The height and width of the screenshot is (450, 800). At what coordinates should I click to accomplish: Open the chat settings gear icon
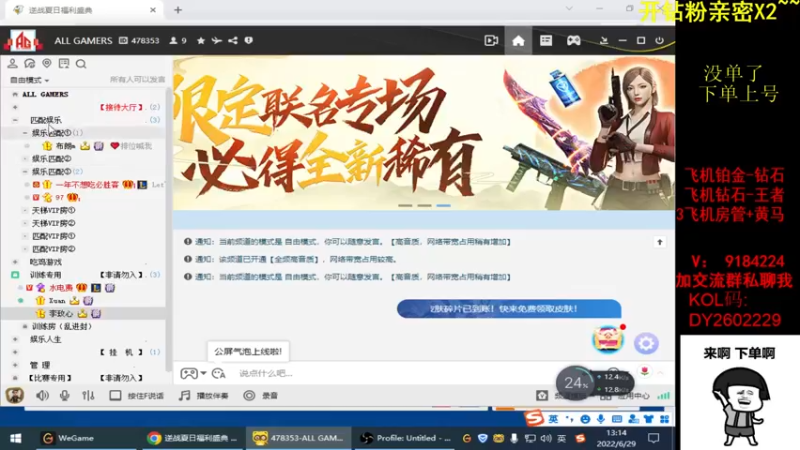tap(646, 343)
